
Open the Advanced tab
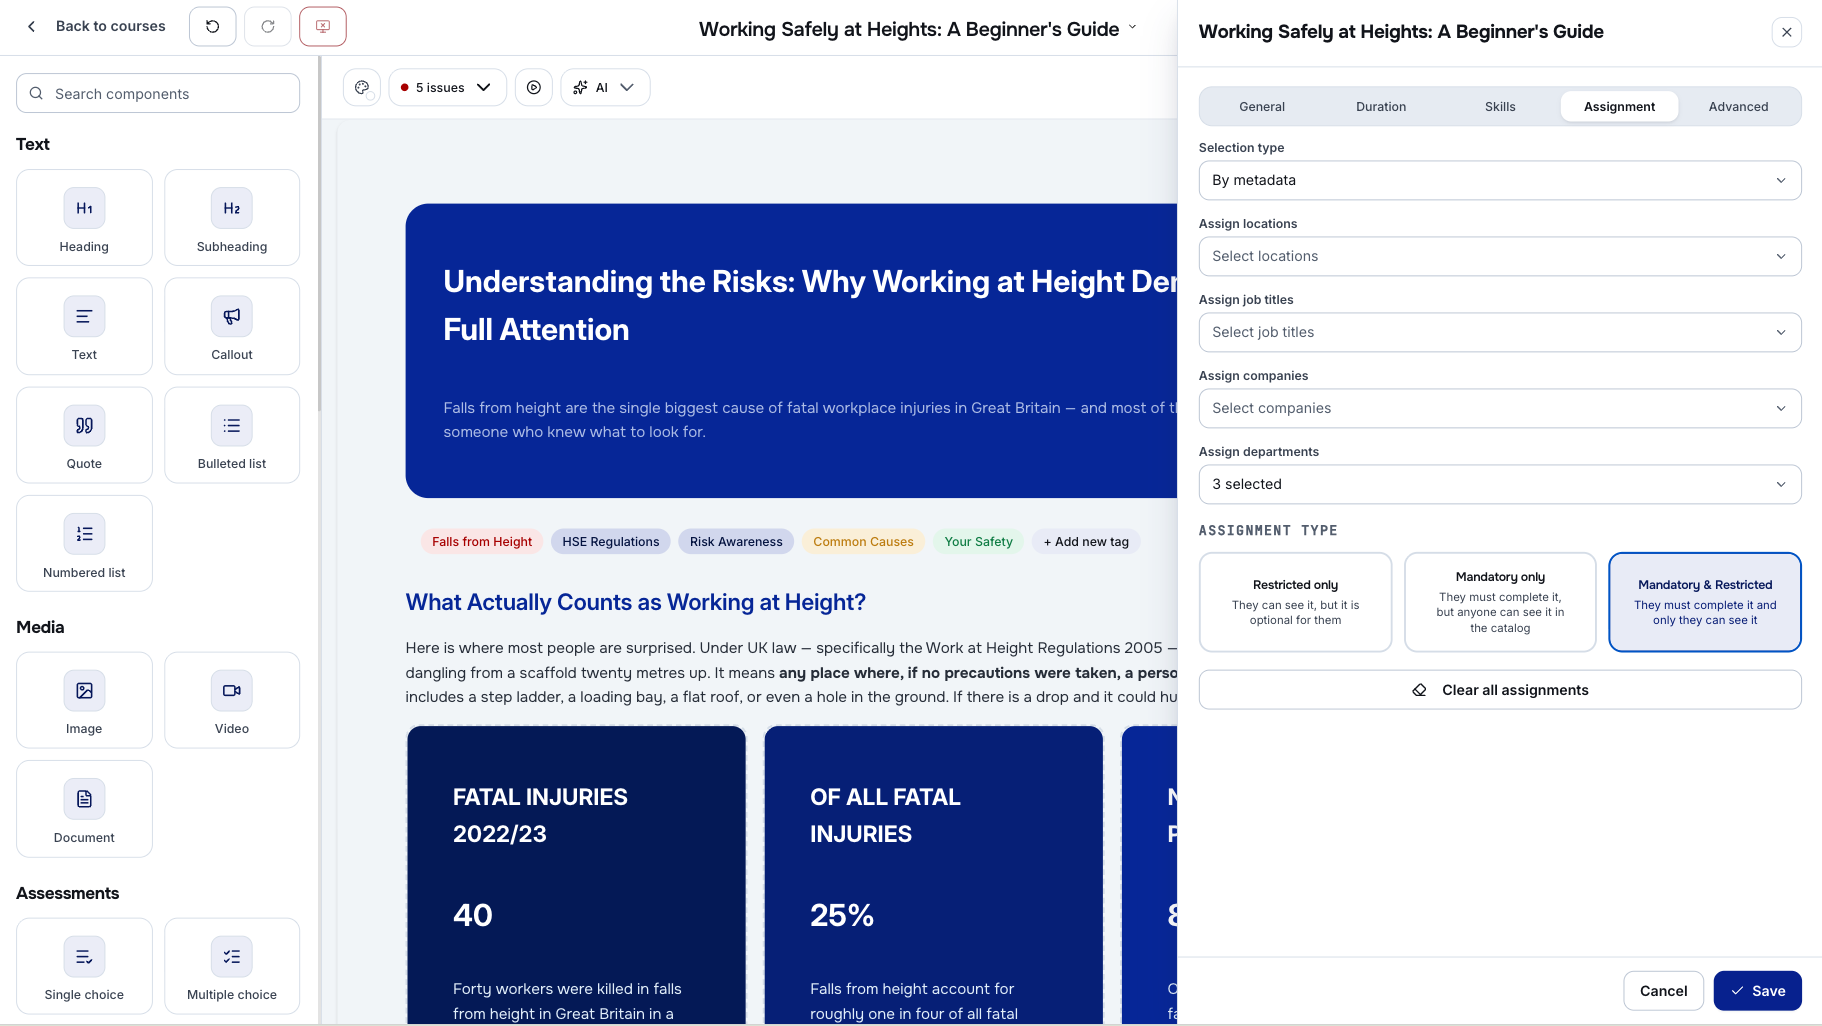1738,107
